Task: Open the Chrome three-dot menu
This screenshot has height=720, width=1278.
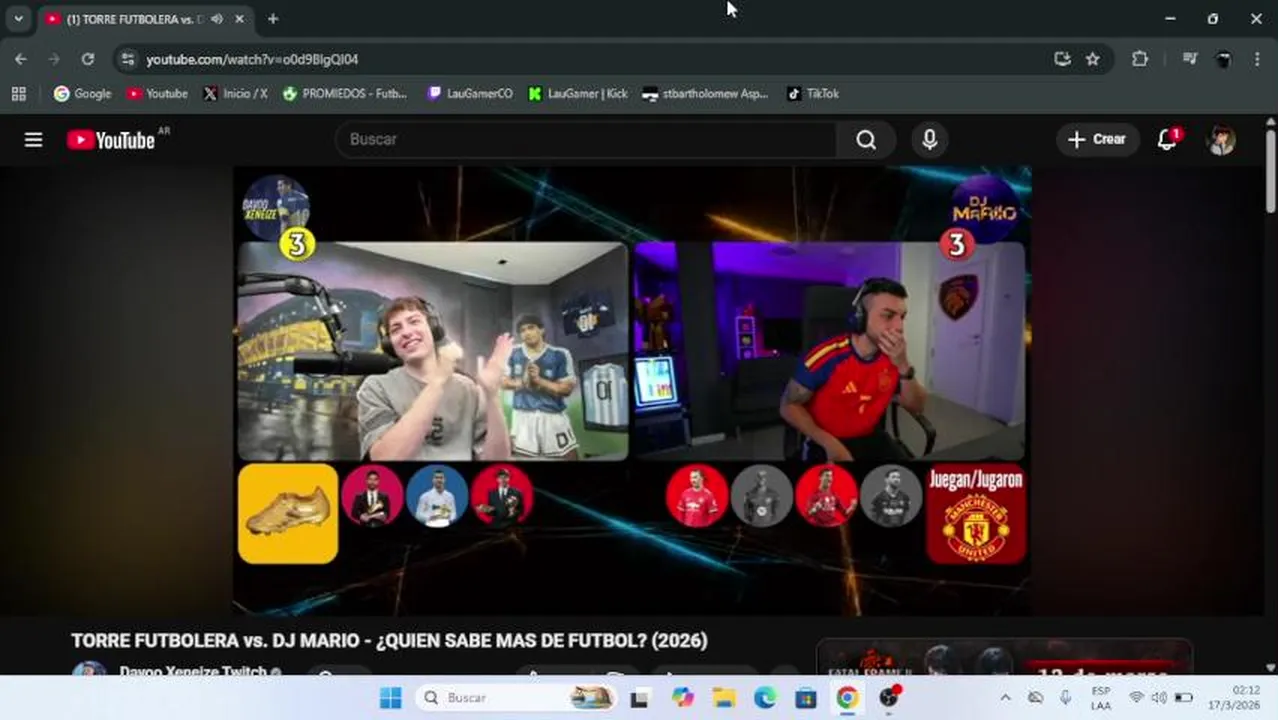Action: (x=1257, y=59)
